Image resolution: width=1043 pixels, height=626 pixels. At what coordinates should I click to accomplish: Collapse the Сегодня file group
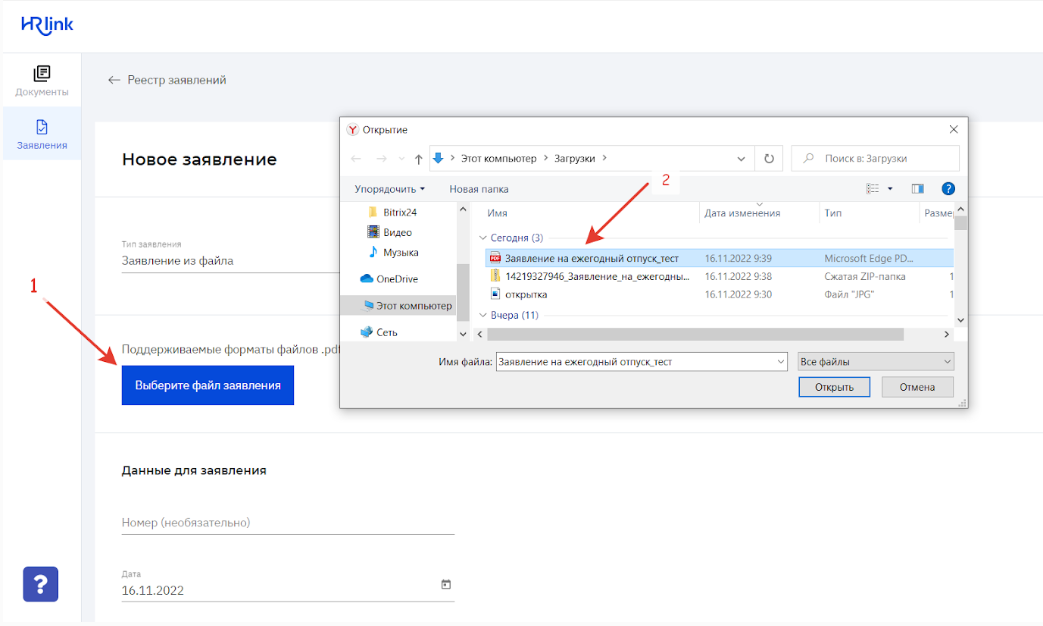482,238
